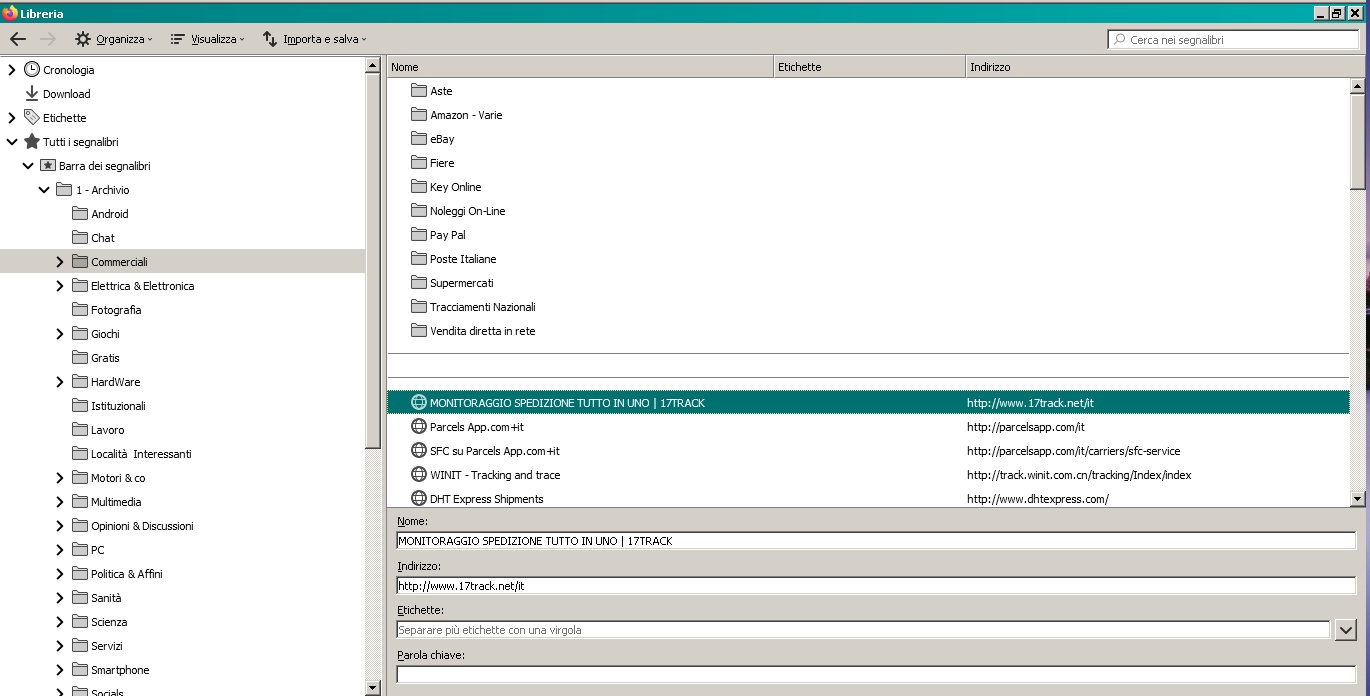Click the eBay folder icon
Viewport: 1370px width, 696px height.
click(x=419, y=138)
